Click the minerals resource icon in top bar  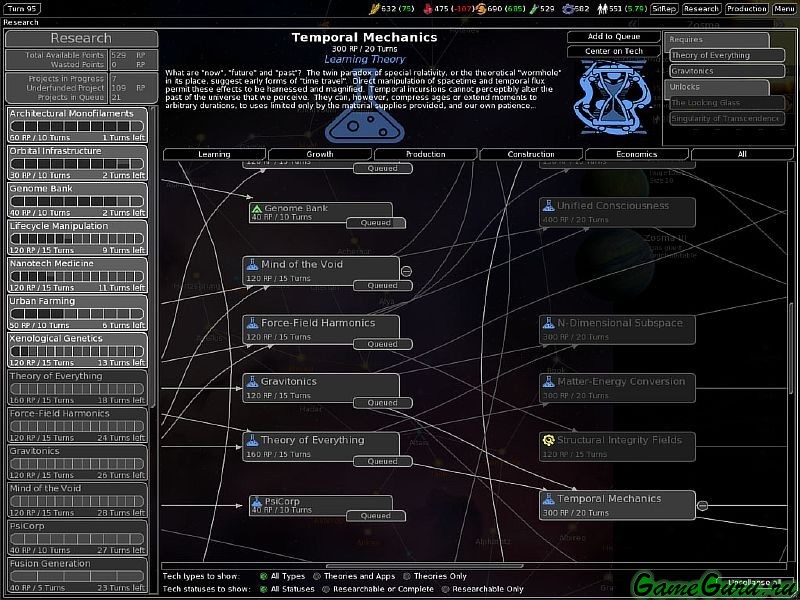pyautogui.click(x=428, y=9)
